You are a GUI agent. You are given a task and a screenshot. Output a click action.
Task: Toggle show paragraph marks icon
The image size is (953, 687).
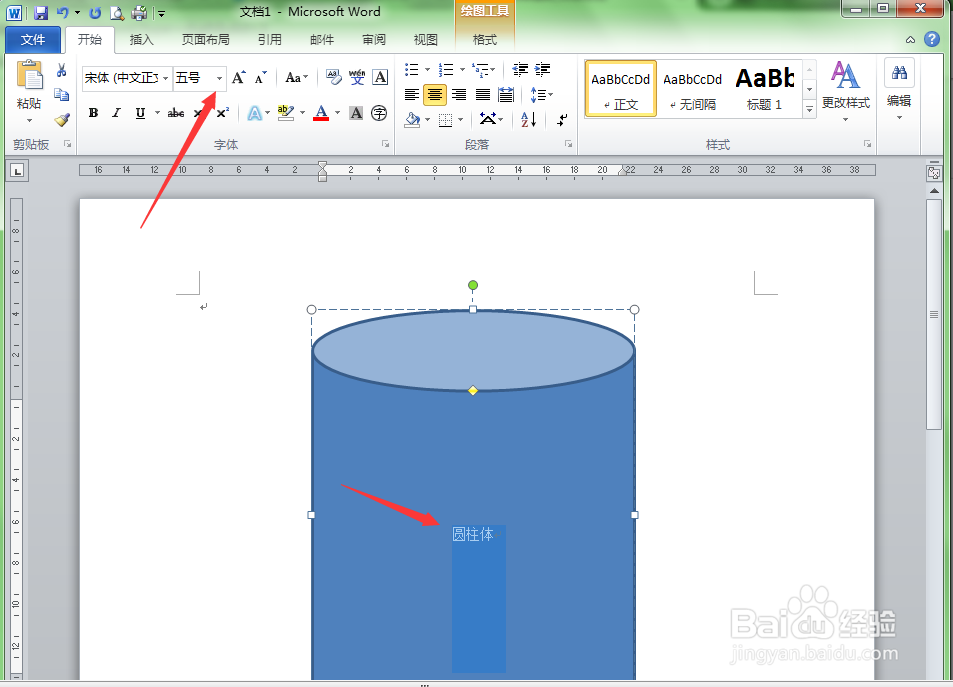coord(563,120)
